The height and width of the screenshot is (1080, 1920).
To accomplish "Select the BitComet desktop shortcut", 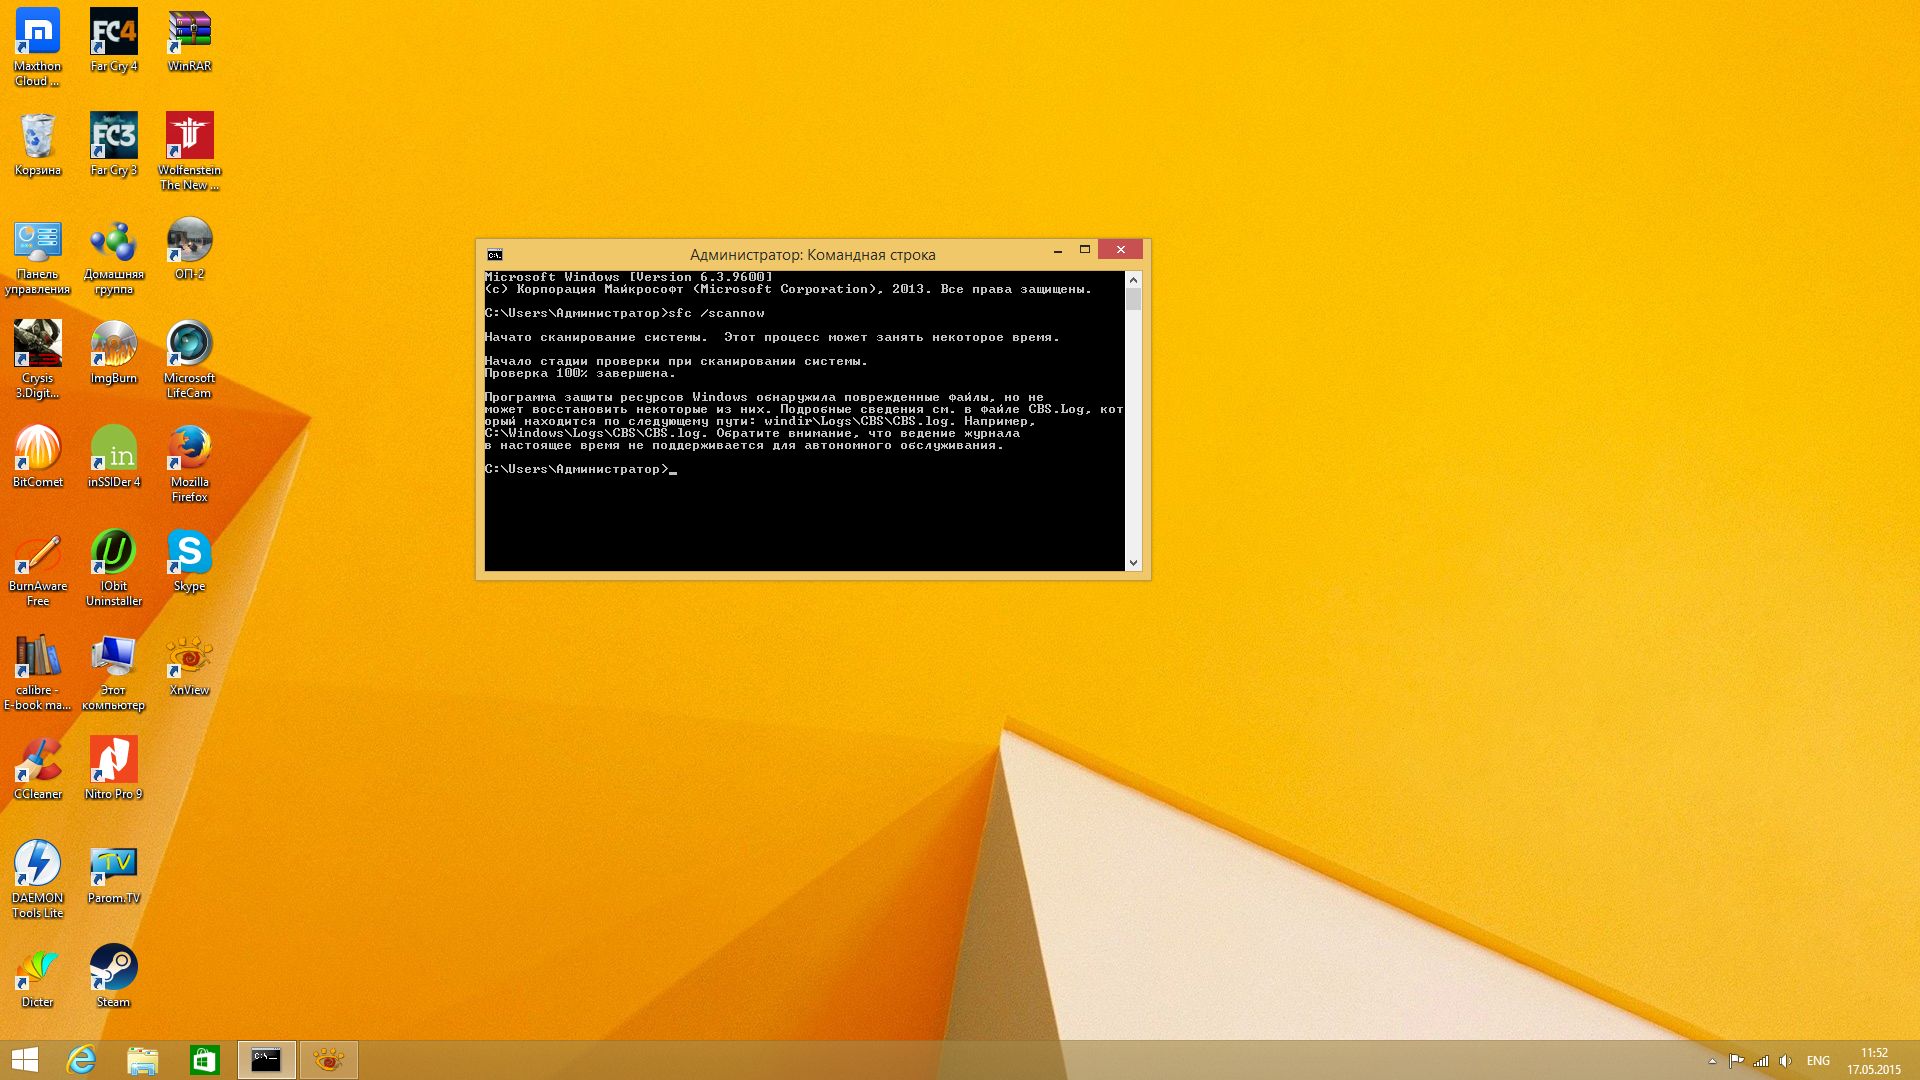I will (x=38, y=449).
